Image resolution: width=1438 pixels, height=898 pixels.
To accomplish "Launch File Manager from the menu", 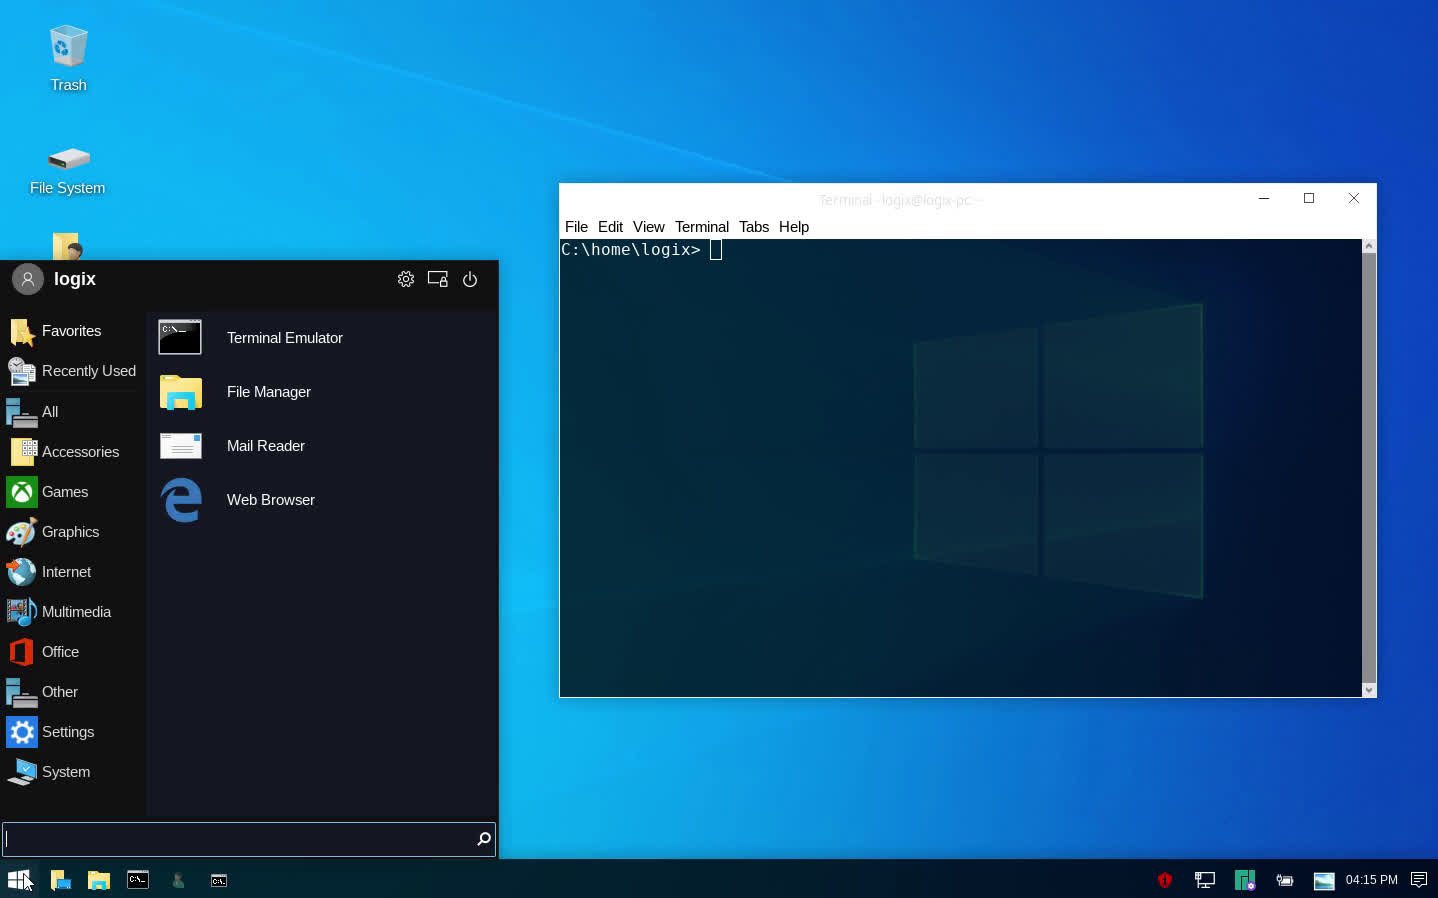I will point(268,392).
